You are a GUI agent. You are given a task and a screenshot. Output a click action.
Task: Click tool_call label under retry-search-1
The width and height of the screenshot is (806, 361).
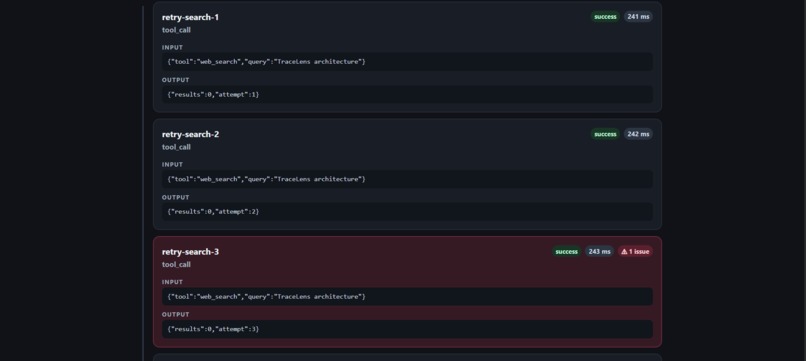[176, 30]
